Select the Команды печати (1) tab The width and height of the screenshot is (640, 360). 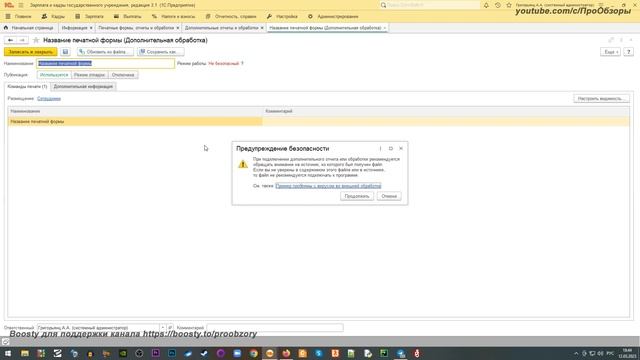[27, 87]
